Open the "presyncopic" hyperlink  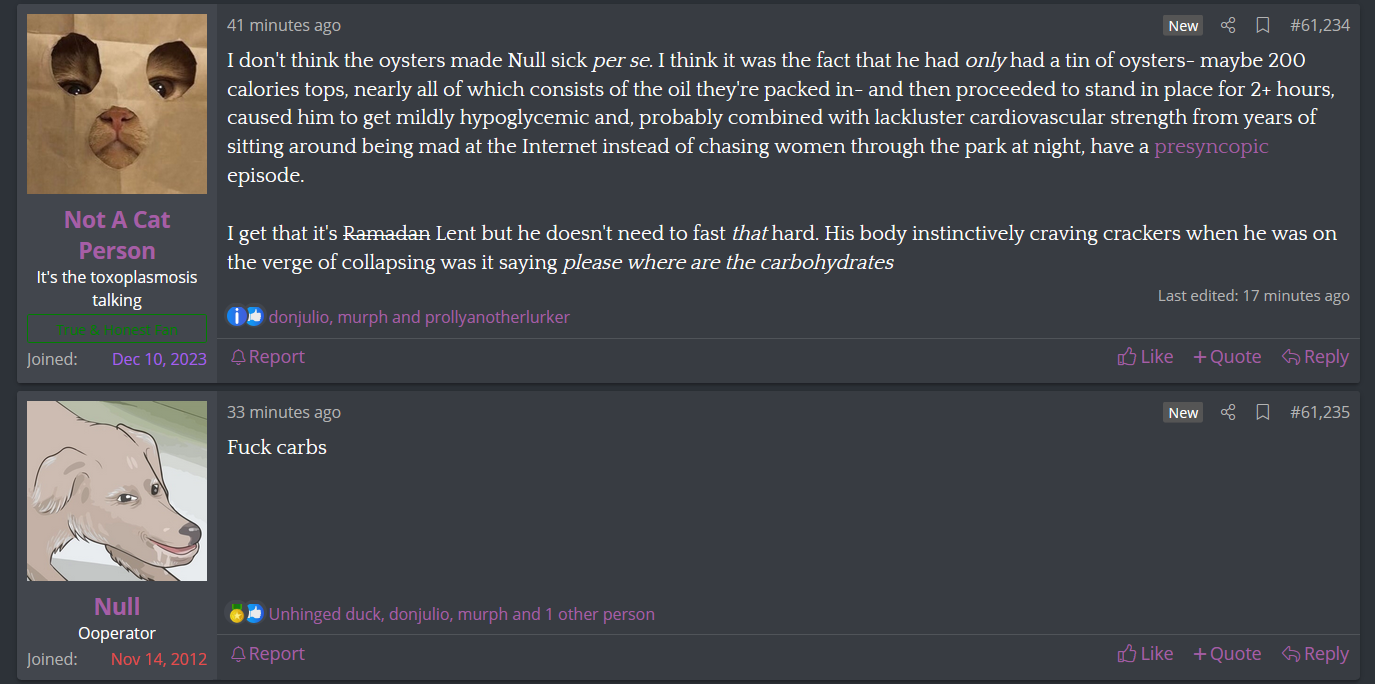click(1211, 147)
